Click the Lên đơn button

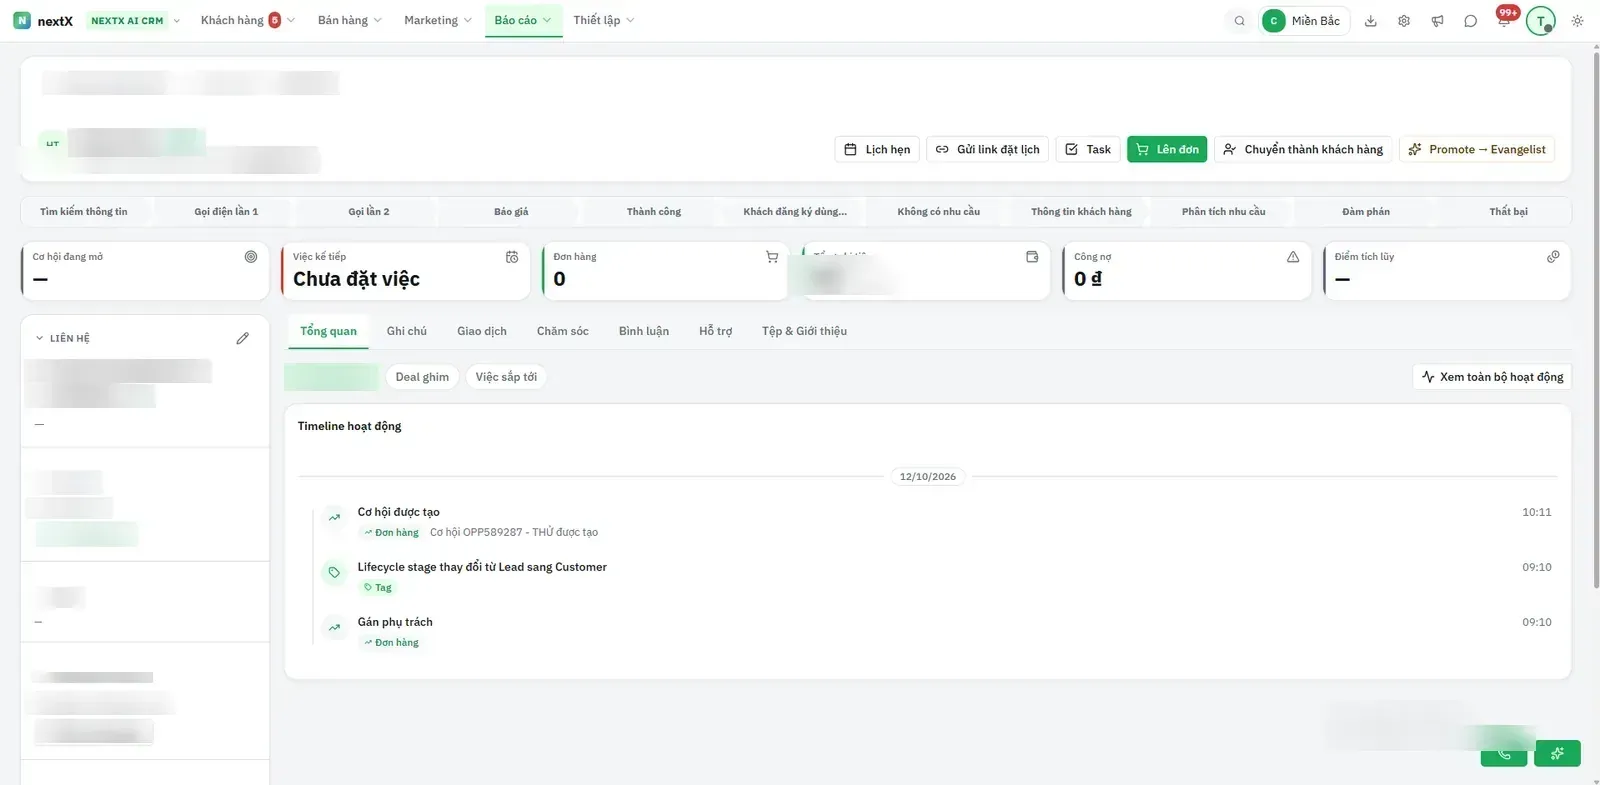click(1167, 149)
